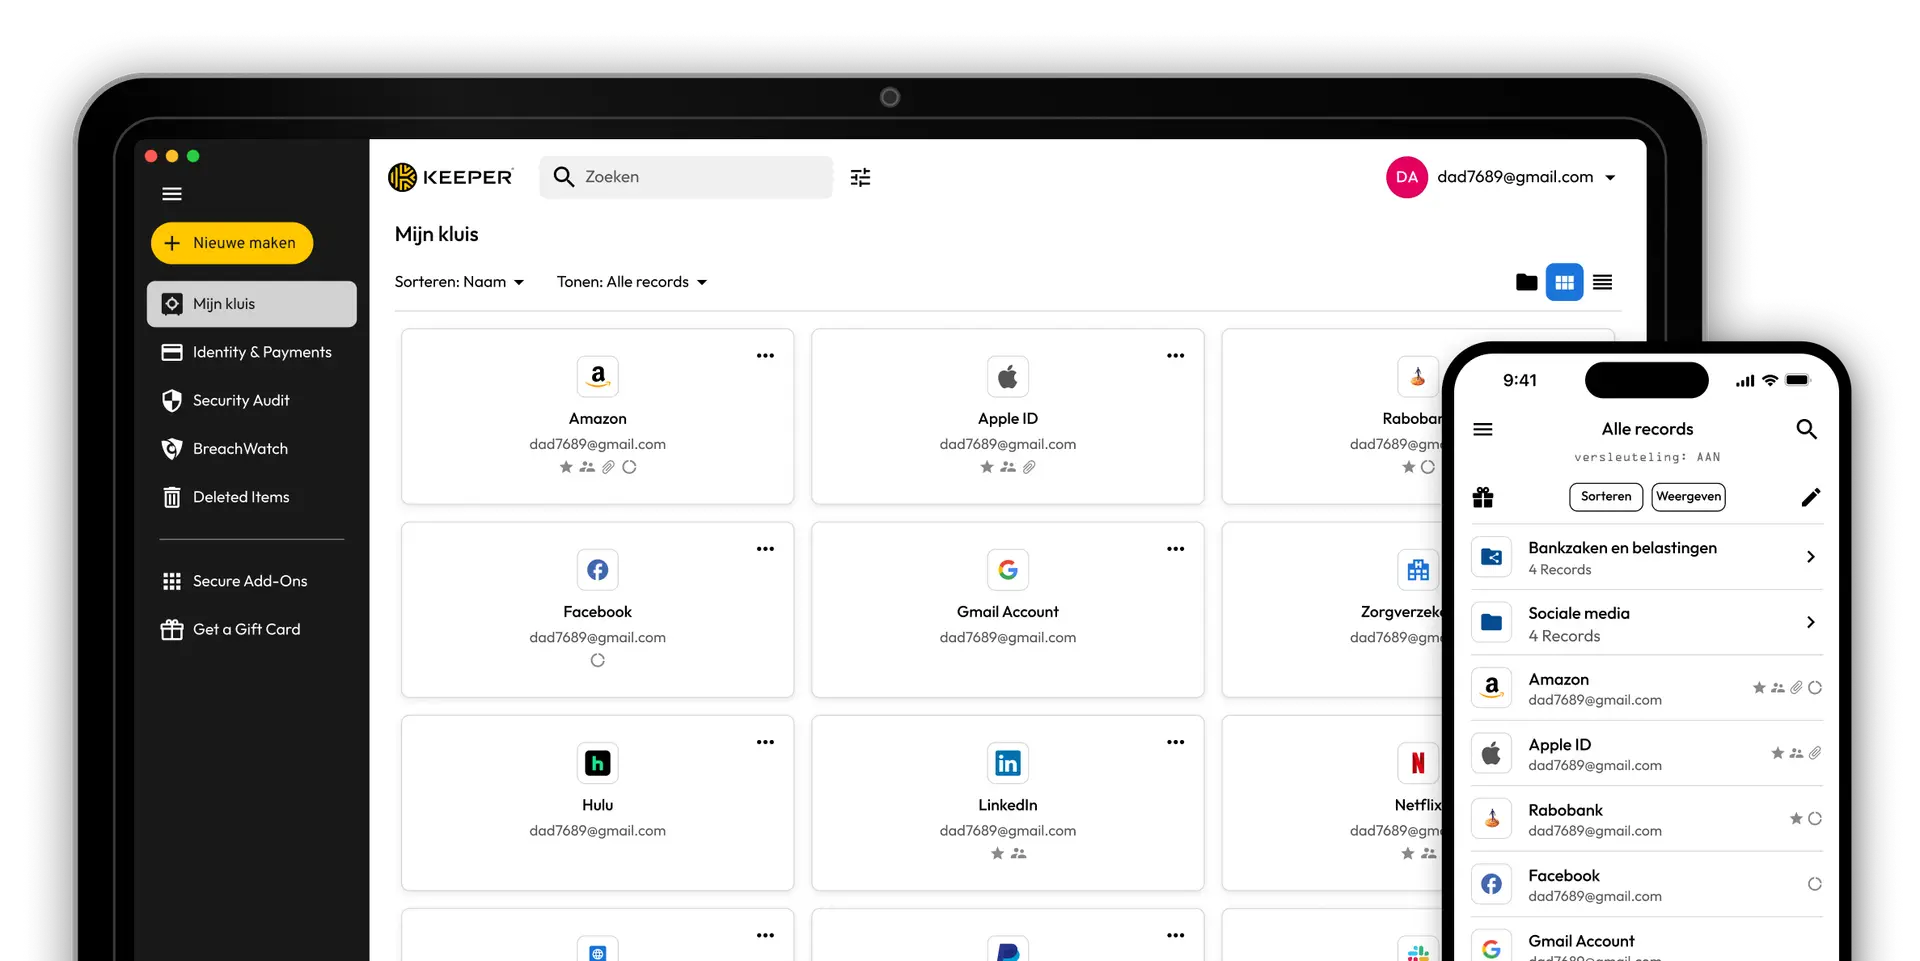1920x961 pixels.
Task: Open the LinkedIn record title
Action: [x=1008, y=805]
